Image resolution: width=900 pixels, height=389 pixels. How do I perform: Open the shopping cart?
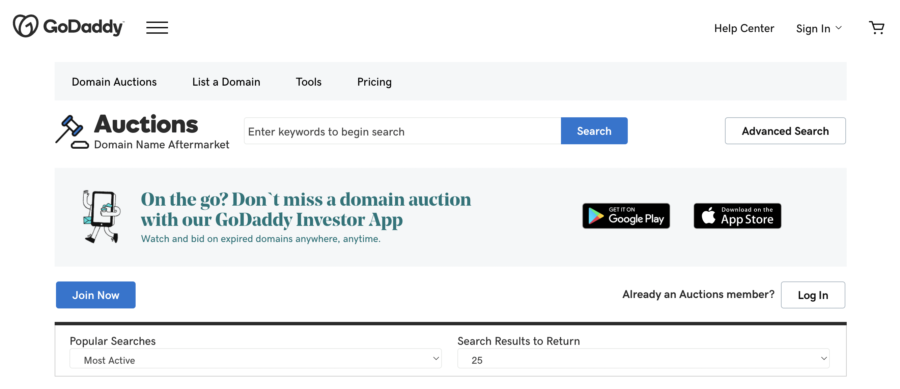point(876,28)
